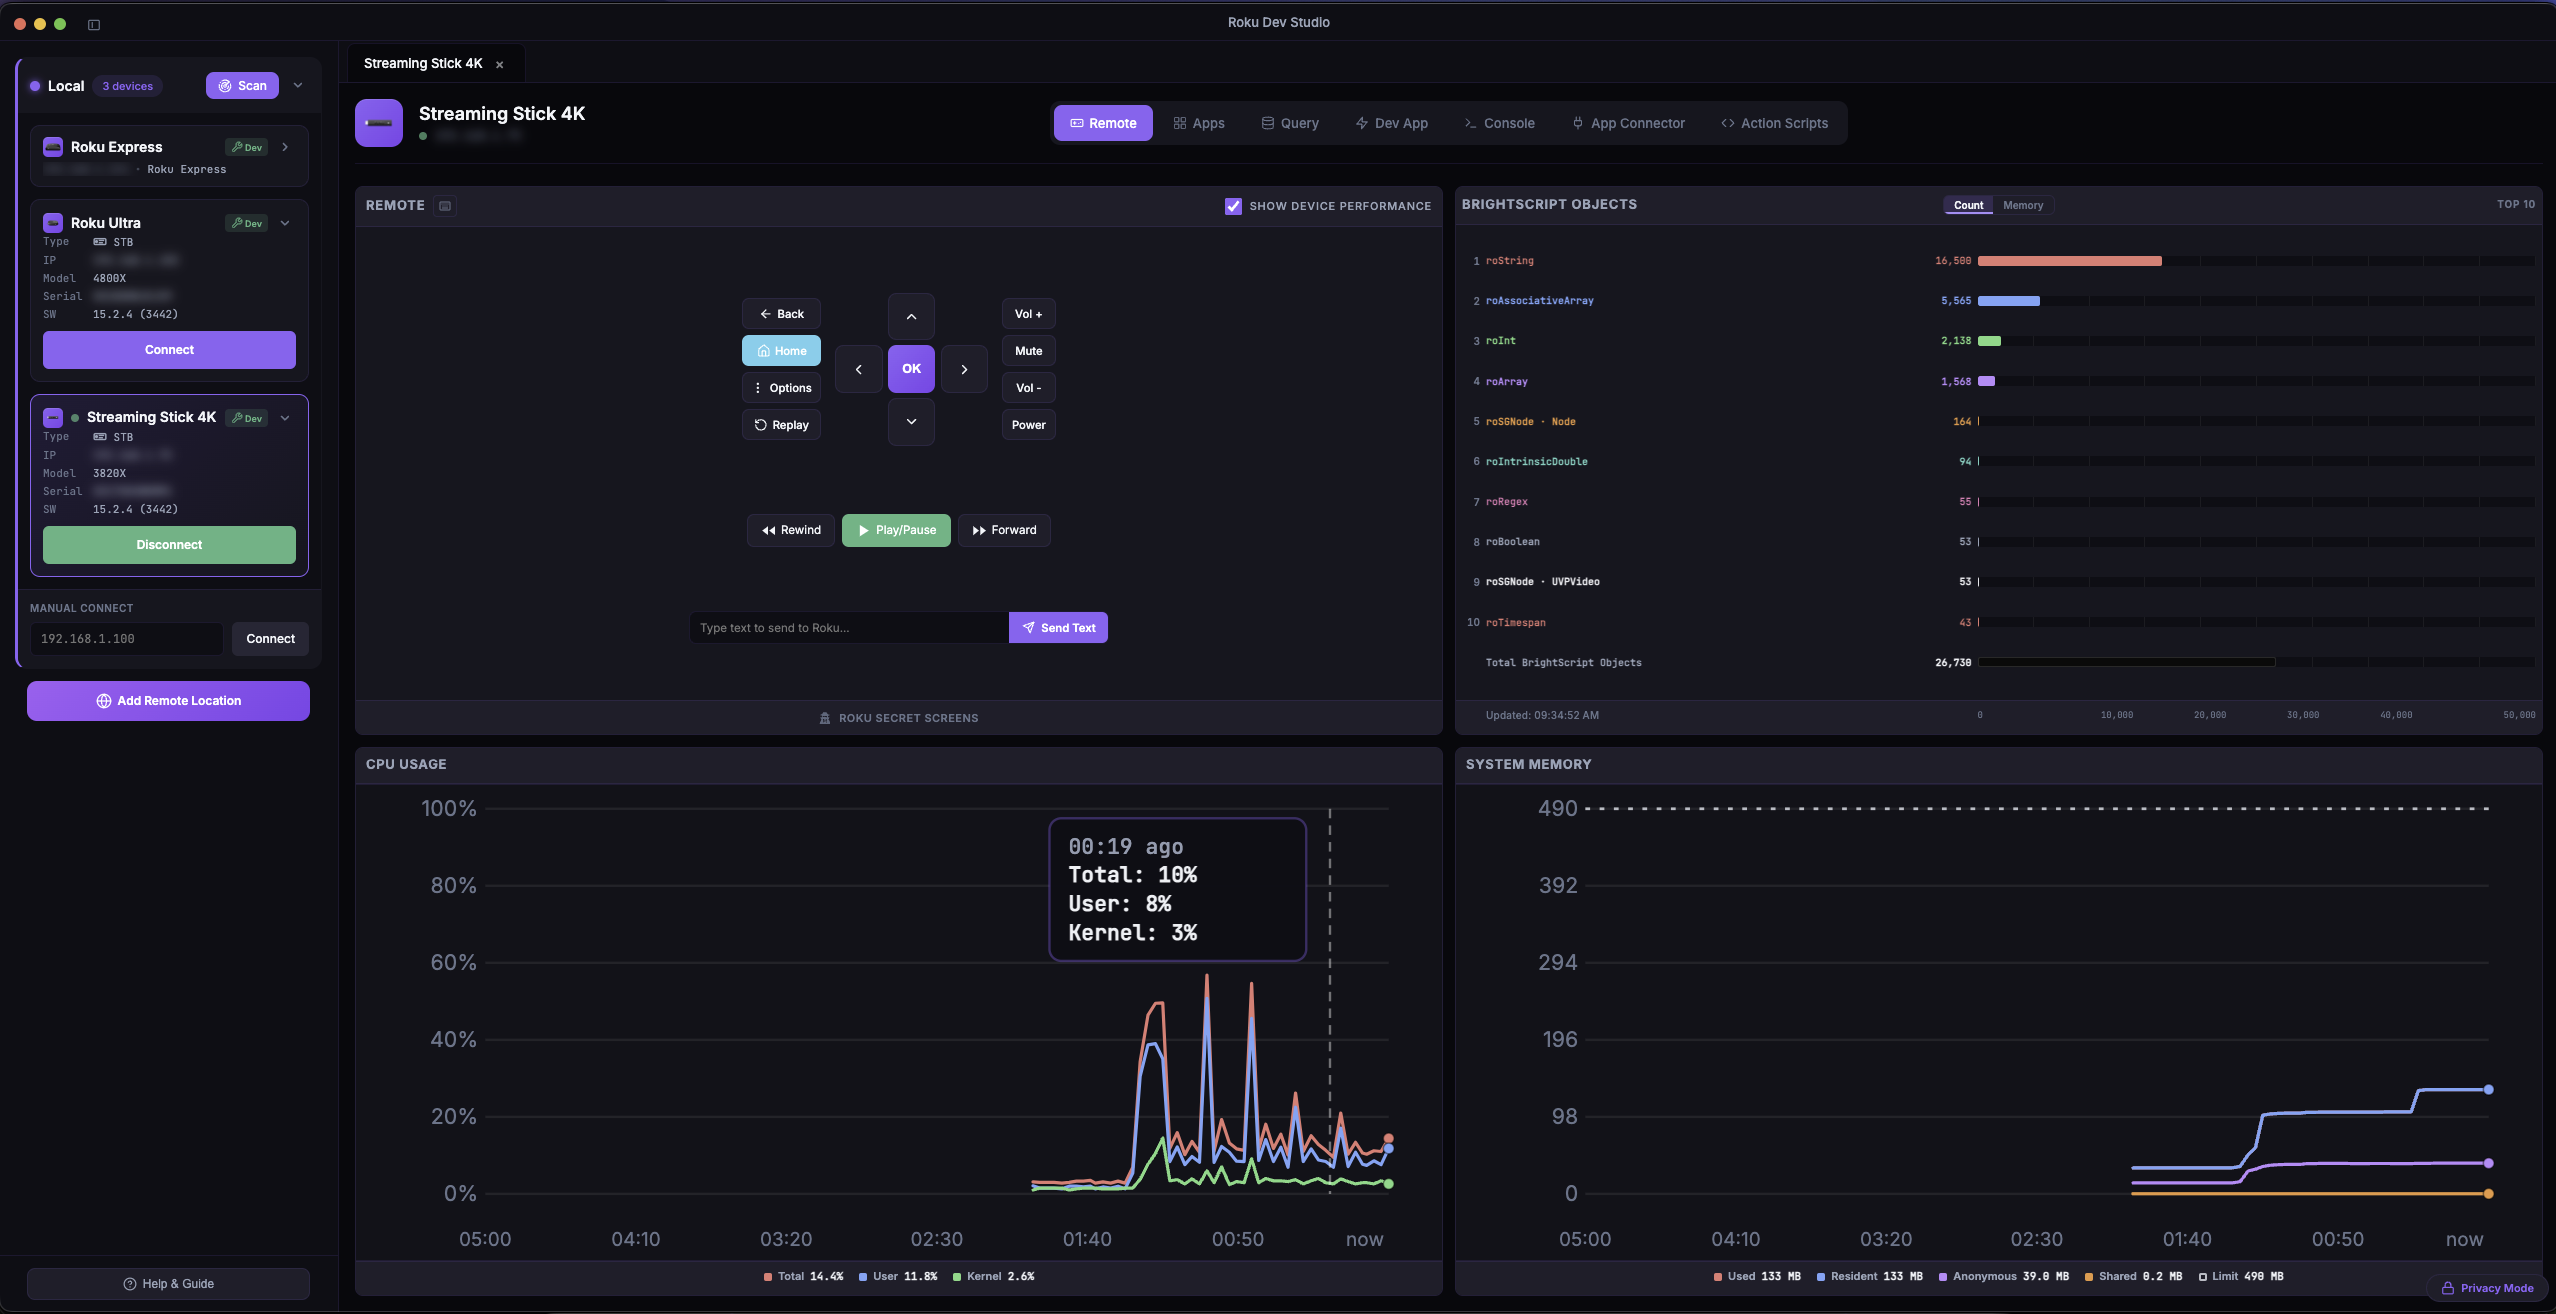Collapse the Streaming Stick 4K card chevron
Image resolution: width=2556 pixels, height=1314 pixels.
click(x=285, y=418)
